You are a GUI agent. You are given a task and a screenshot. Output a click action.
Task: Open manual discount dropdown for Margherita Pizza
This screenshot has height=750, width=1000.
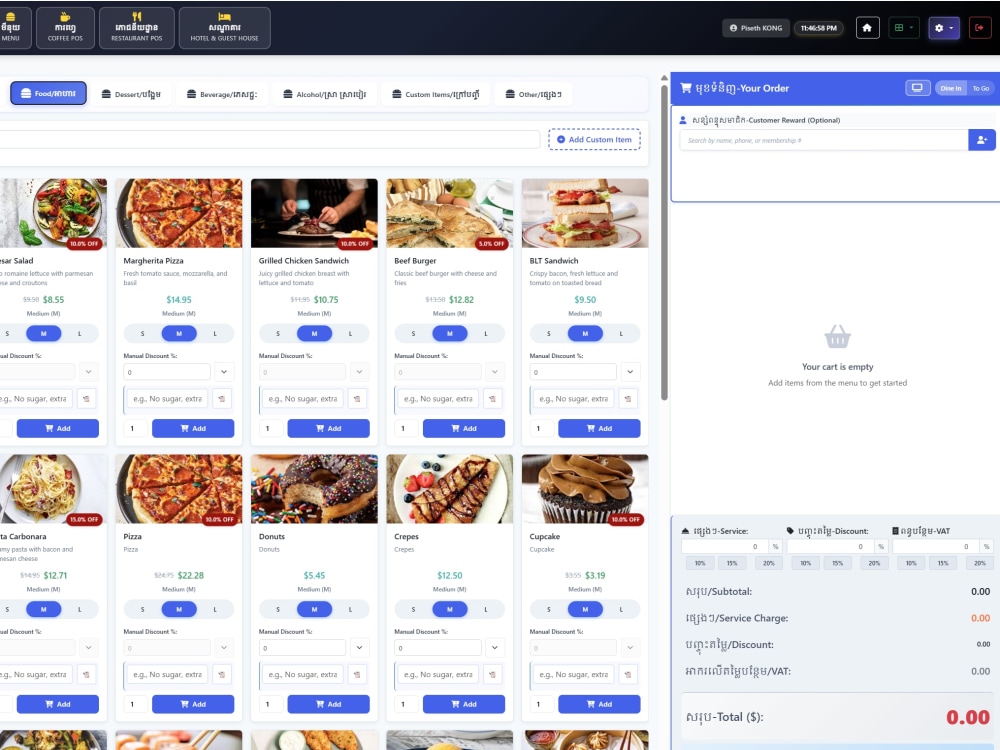click(224, 372)
